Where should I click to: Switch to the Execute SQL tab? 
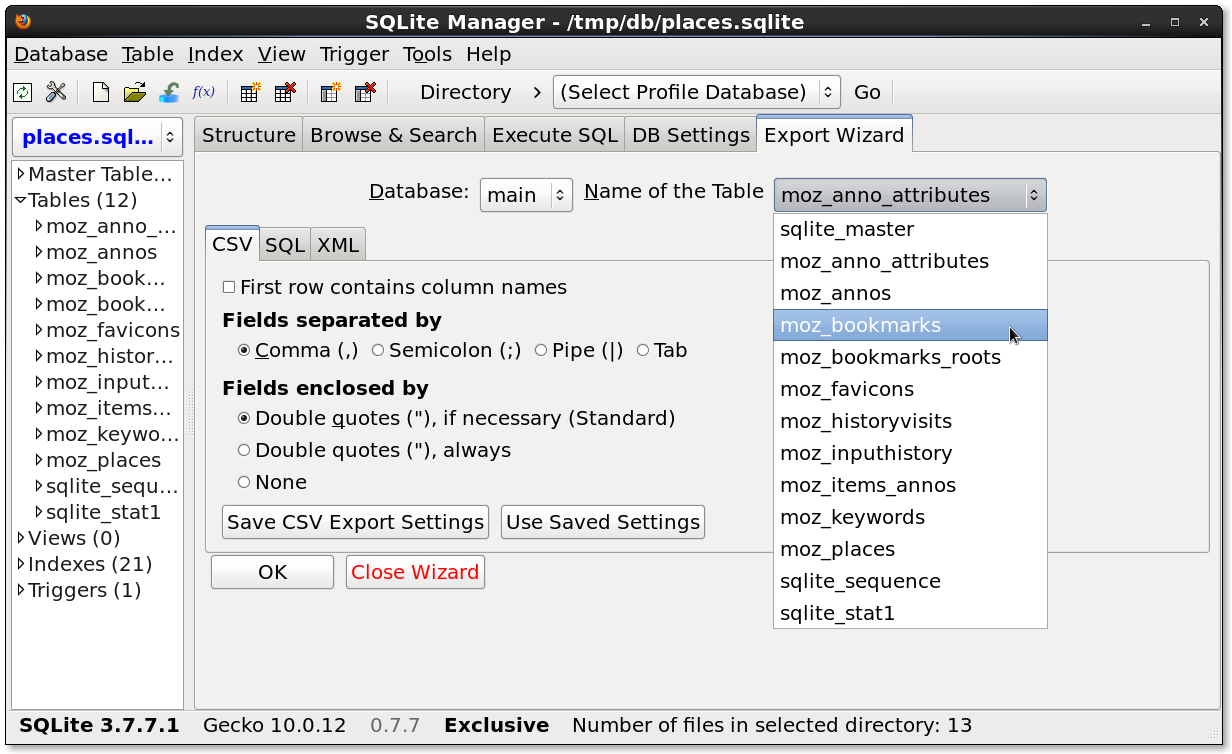point(555,135)
